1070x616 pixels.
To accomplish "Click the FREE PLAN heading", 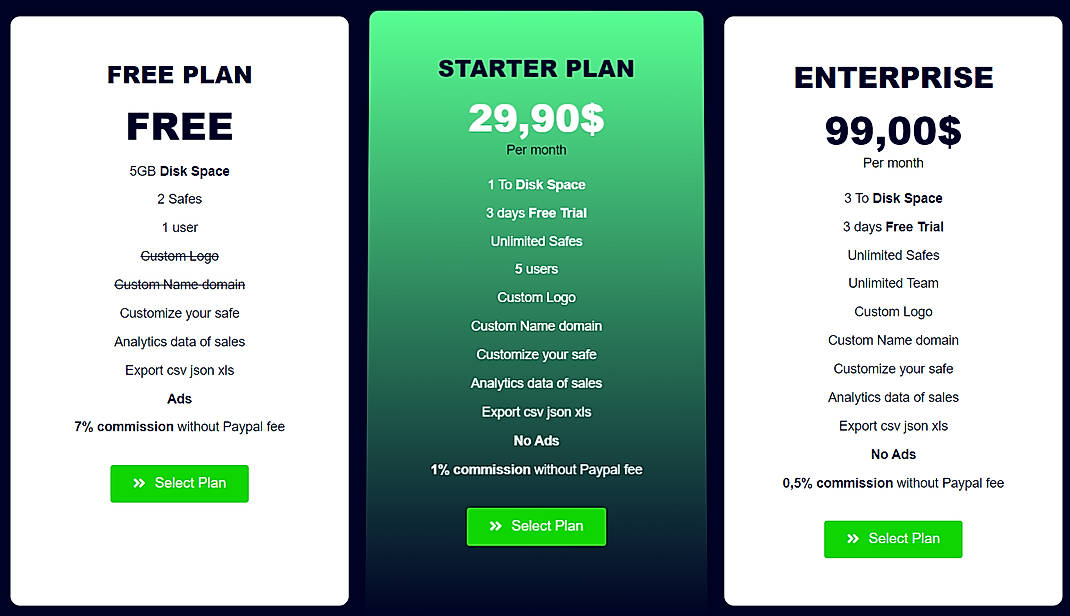I will pos(179,75).
